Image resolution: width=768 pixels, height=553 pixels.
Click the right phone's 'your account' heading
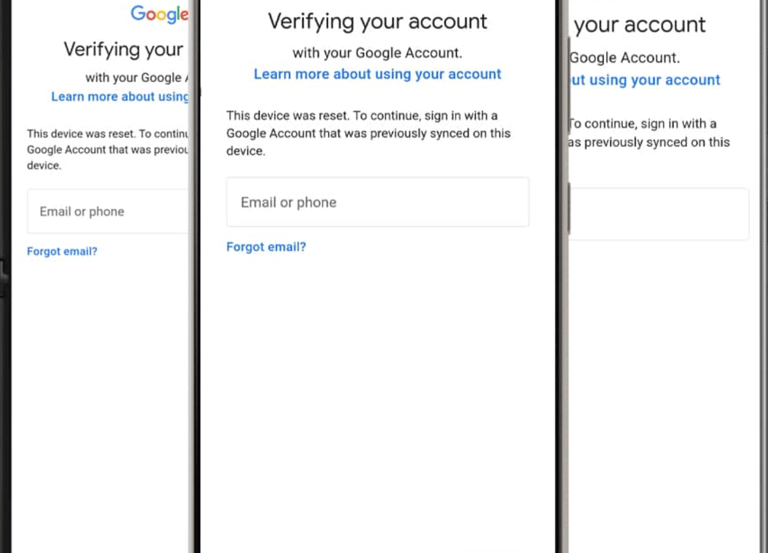(640, 25)
